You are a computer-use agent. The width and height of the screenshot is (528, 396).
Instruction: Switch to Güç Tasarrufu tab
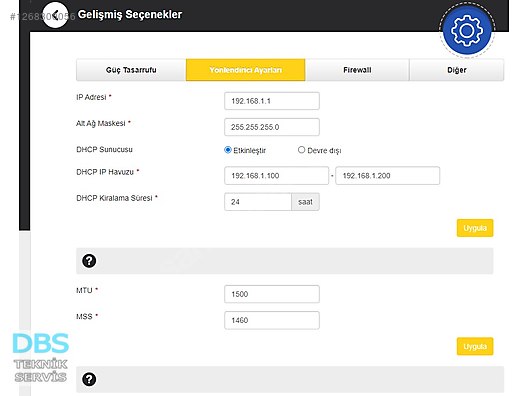pos(131,70)
